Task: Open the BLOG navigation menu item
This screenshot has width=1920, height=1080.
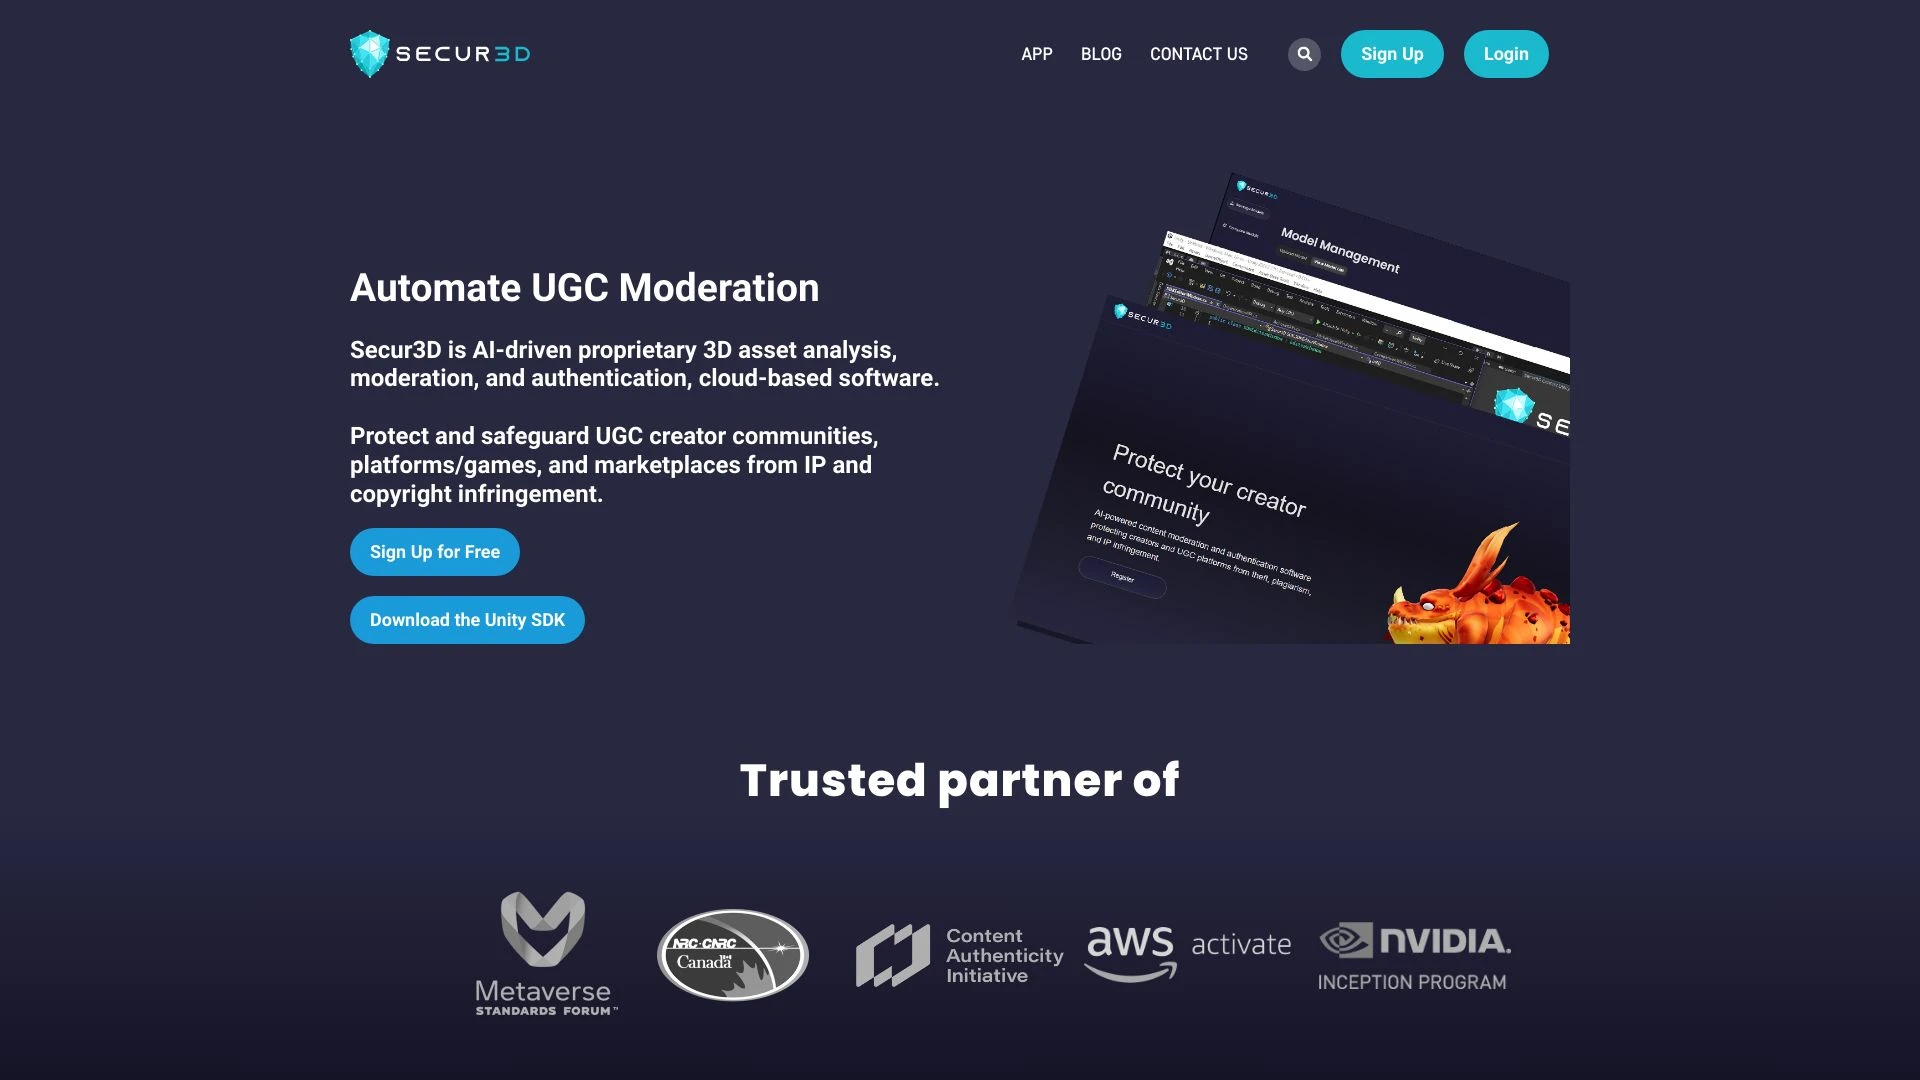Action: pos(1101,54)
